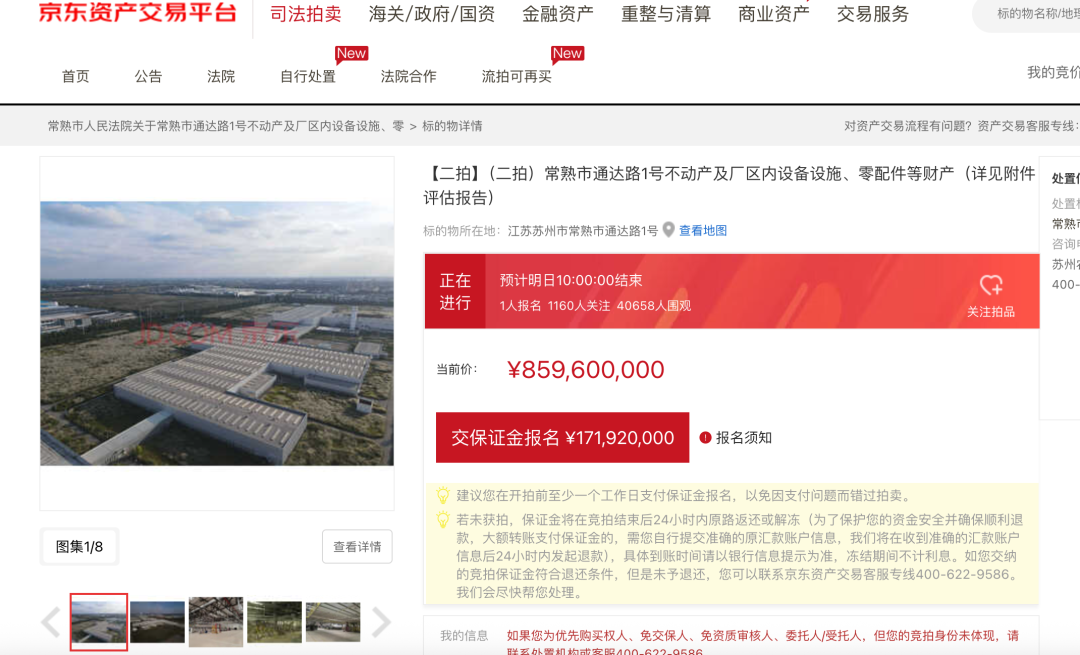Viewport: 1080px width, 655px height.
Task: Click the 交保证金报名 bidding button
Action: (x=561, y=438)
